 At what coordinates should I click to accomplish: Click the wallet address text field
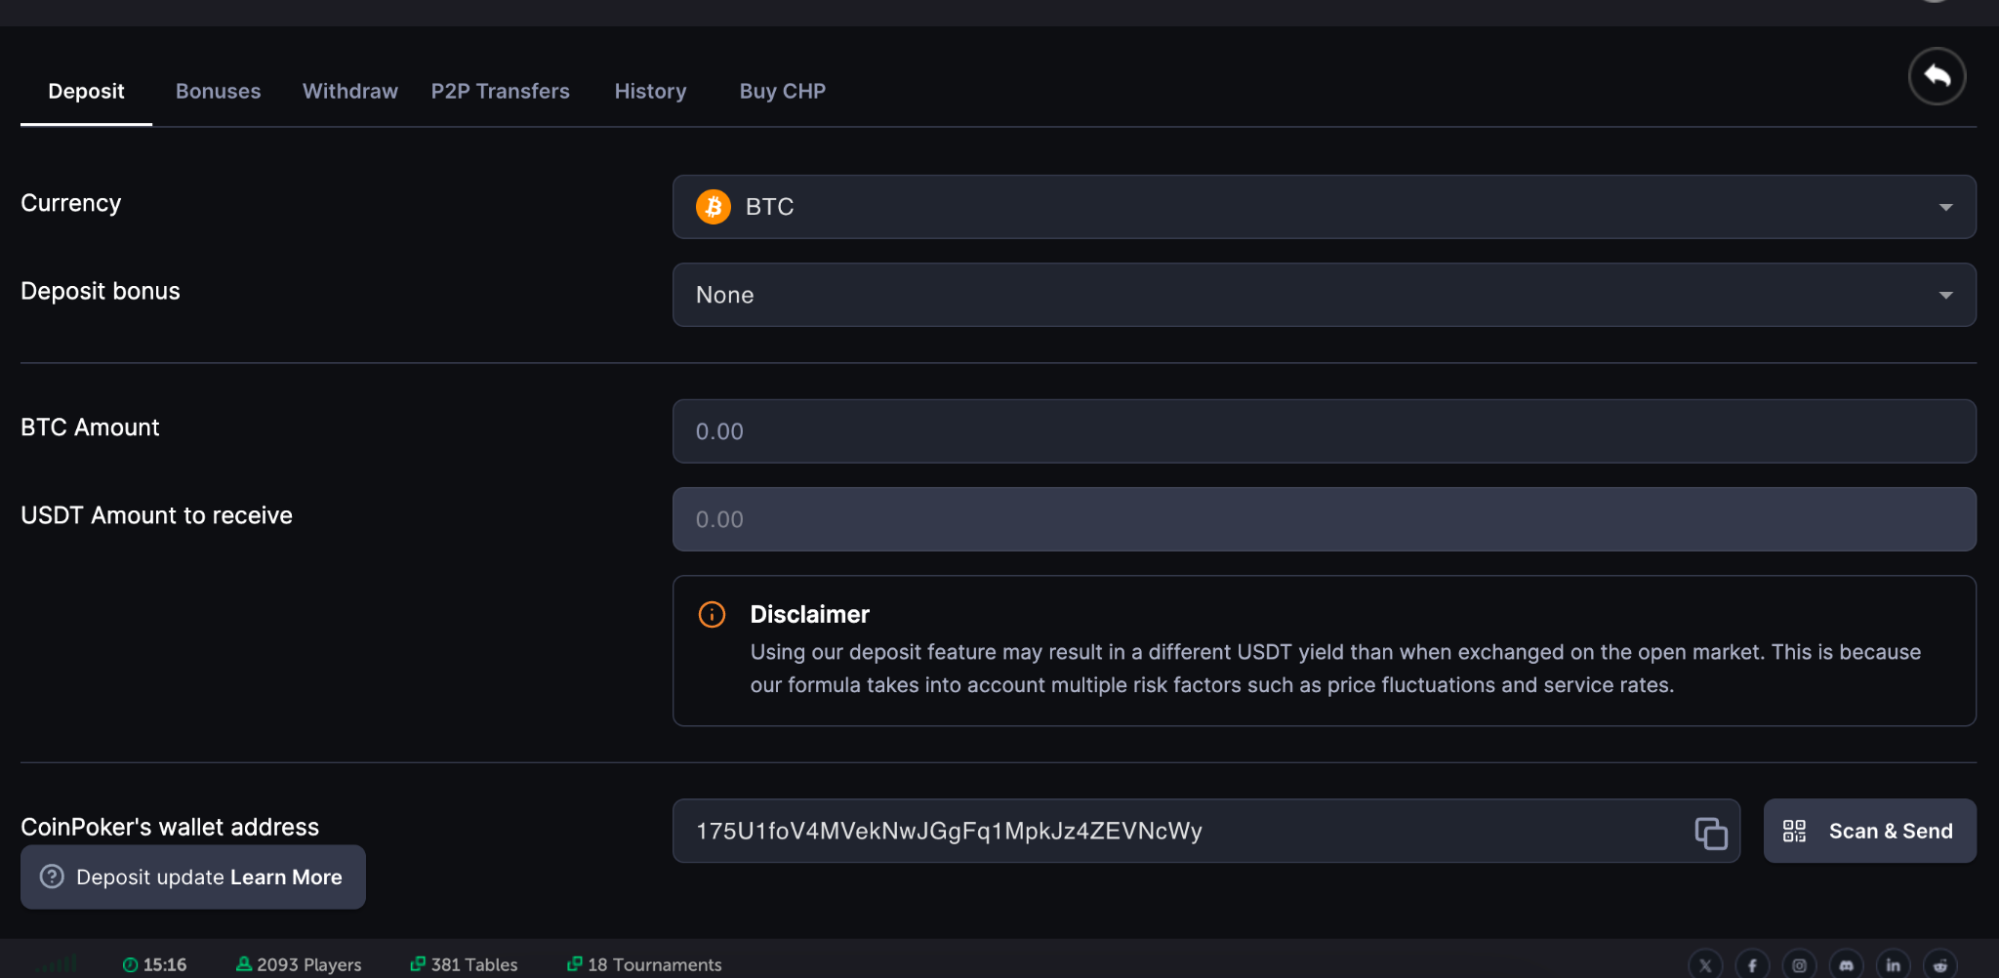[x=1206, y=831]
